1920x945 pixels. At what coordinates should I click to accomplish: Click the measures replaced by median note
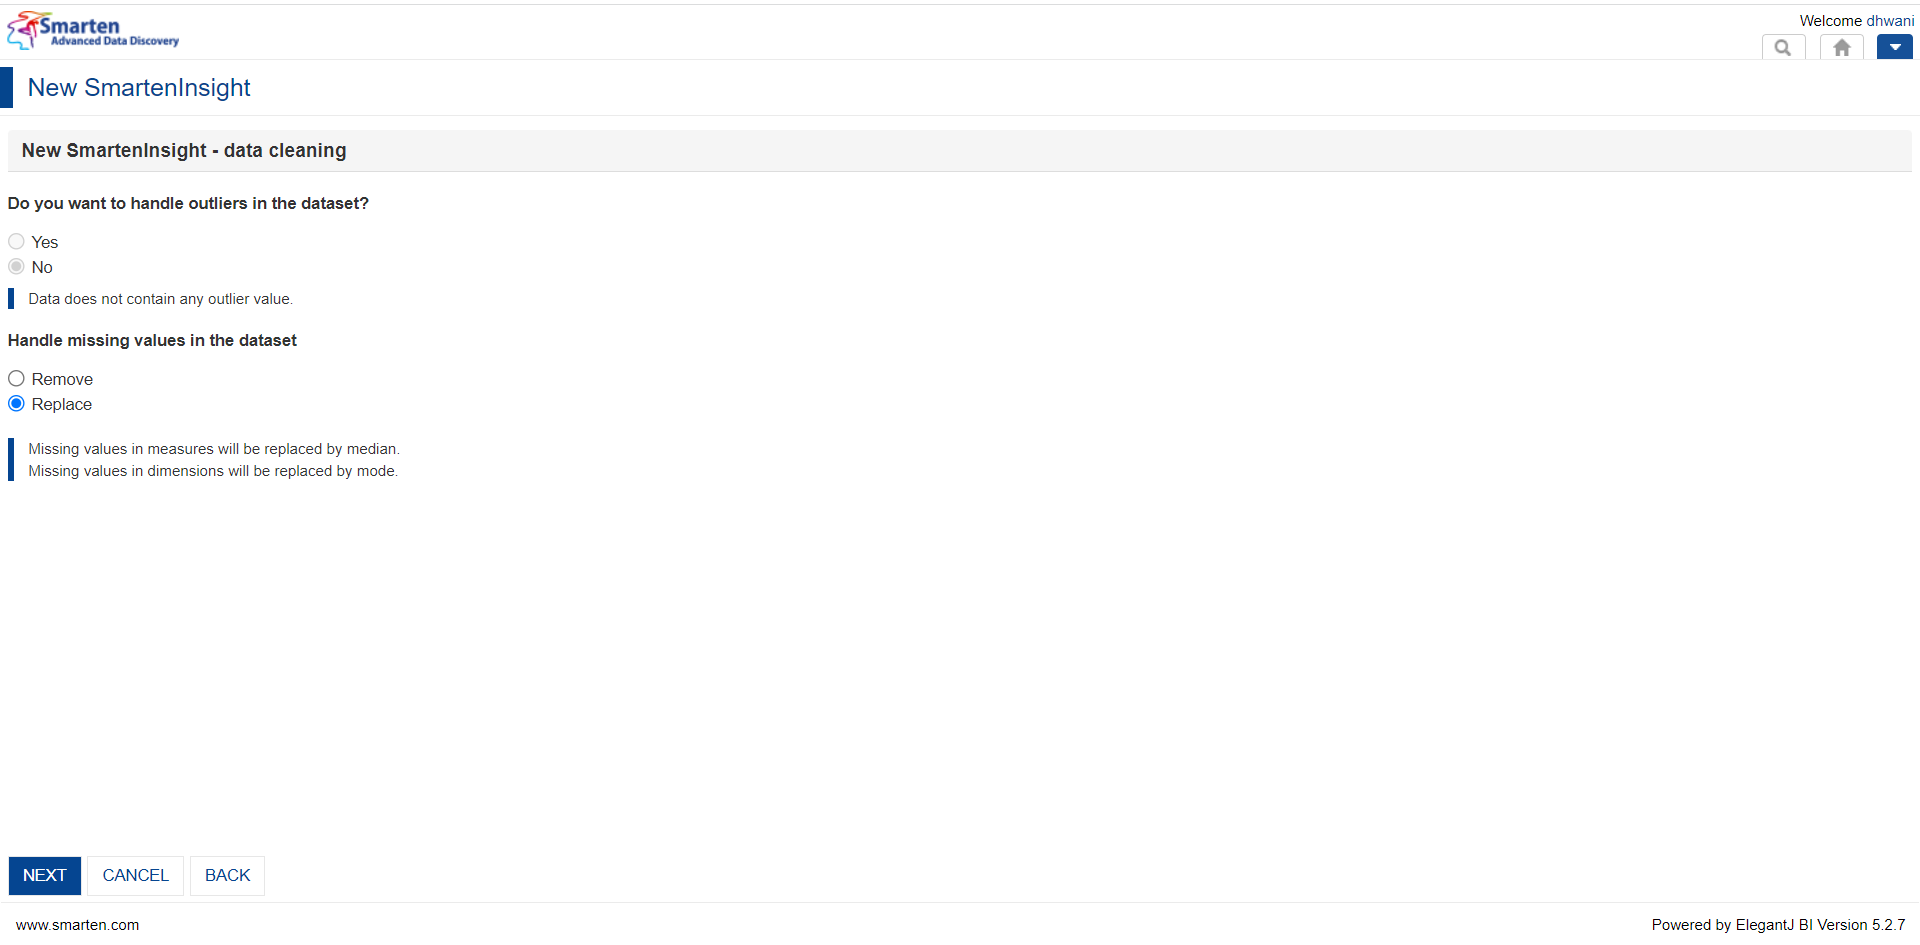click(x=214, y=449)
